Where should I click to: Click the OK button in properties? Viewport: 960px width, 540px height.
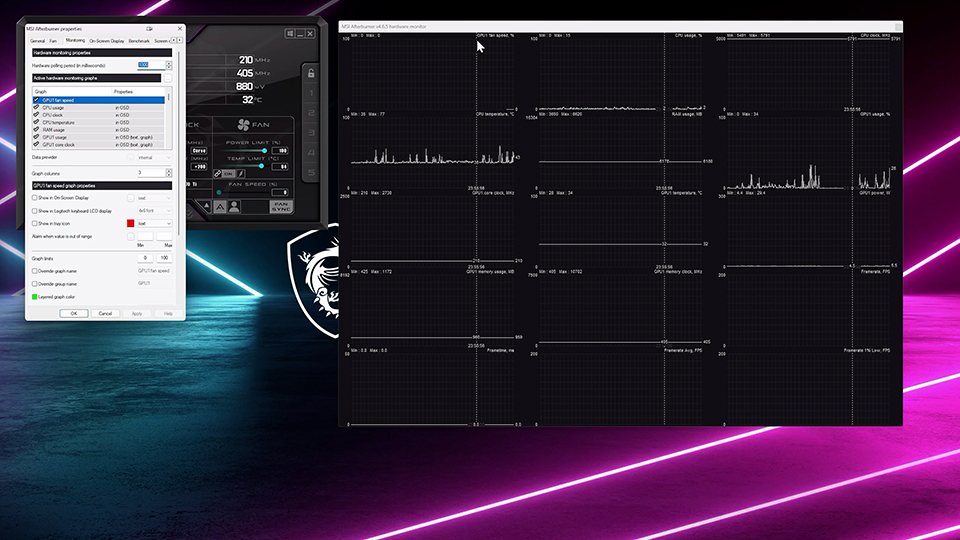pos(73,313)
